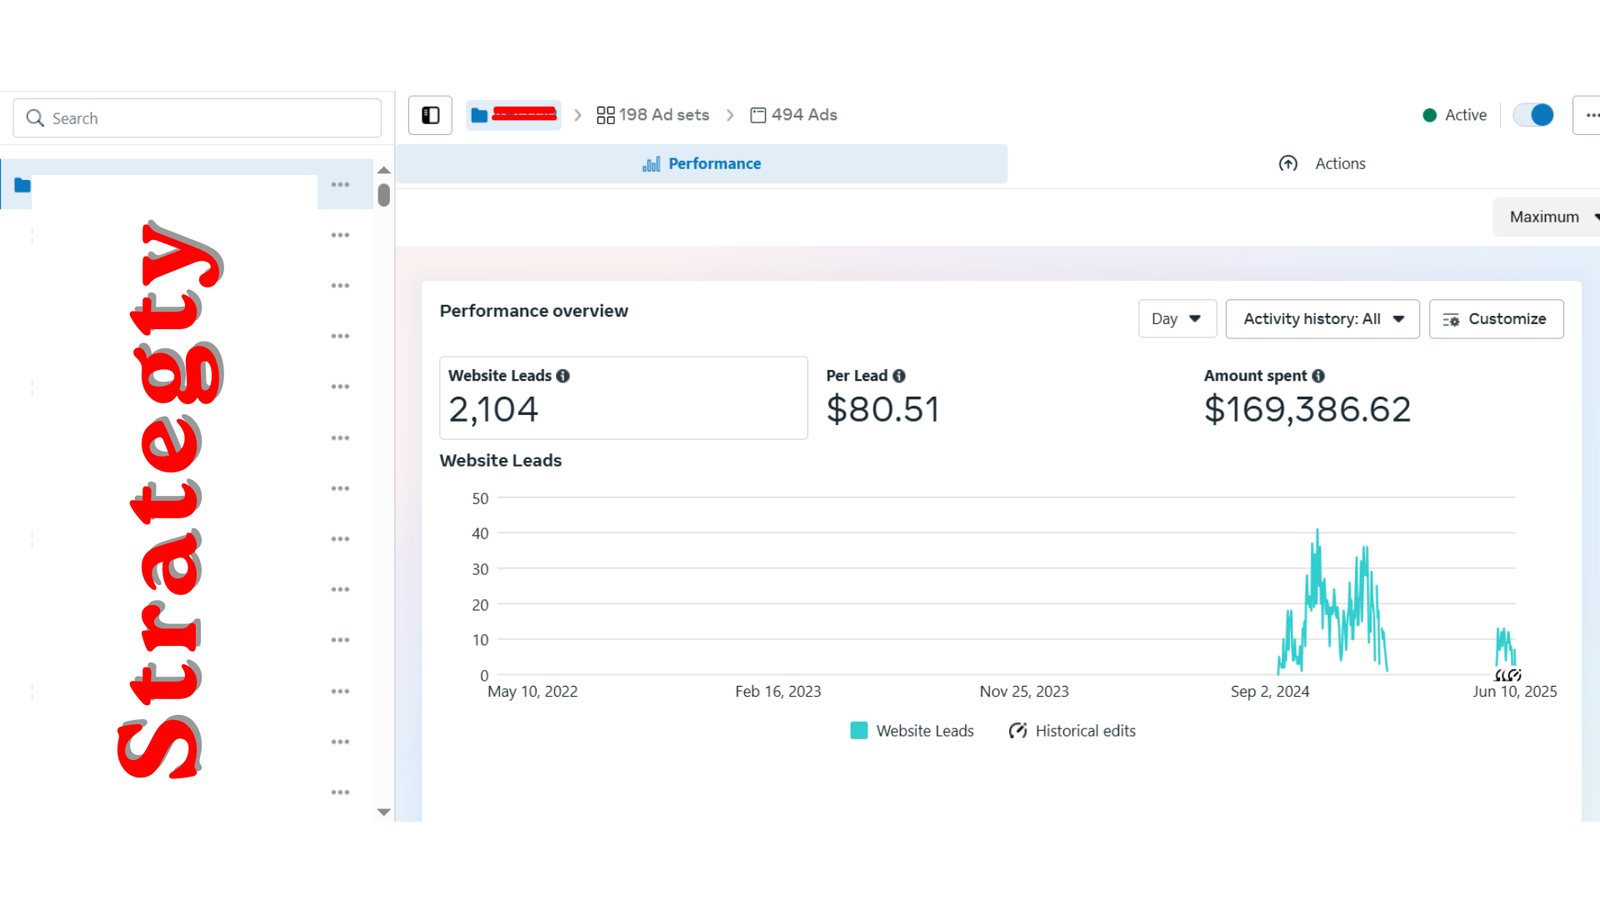The width and height of the screenshot is (1600, 900).
Task: Open the campaign folder breadcrumb
Action: click(x=513, y=115)
